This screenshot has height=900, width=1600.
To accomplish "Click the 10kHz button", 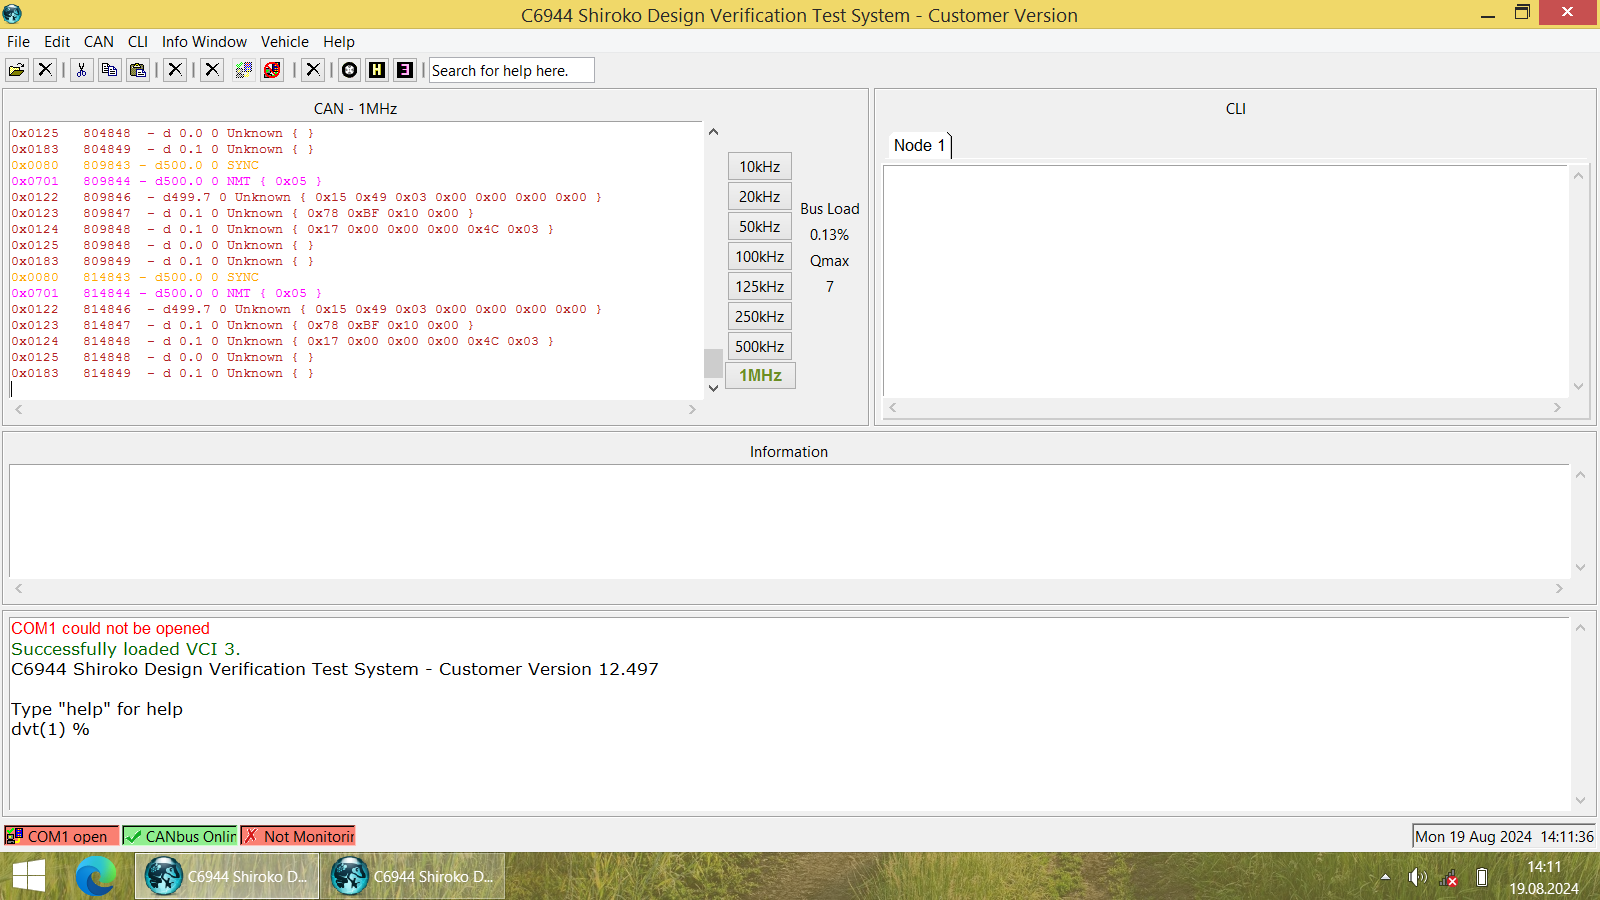I will coord(760,166).
